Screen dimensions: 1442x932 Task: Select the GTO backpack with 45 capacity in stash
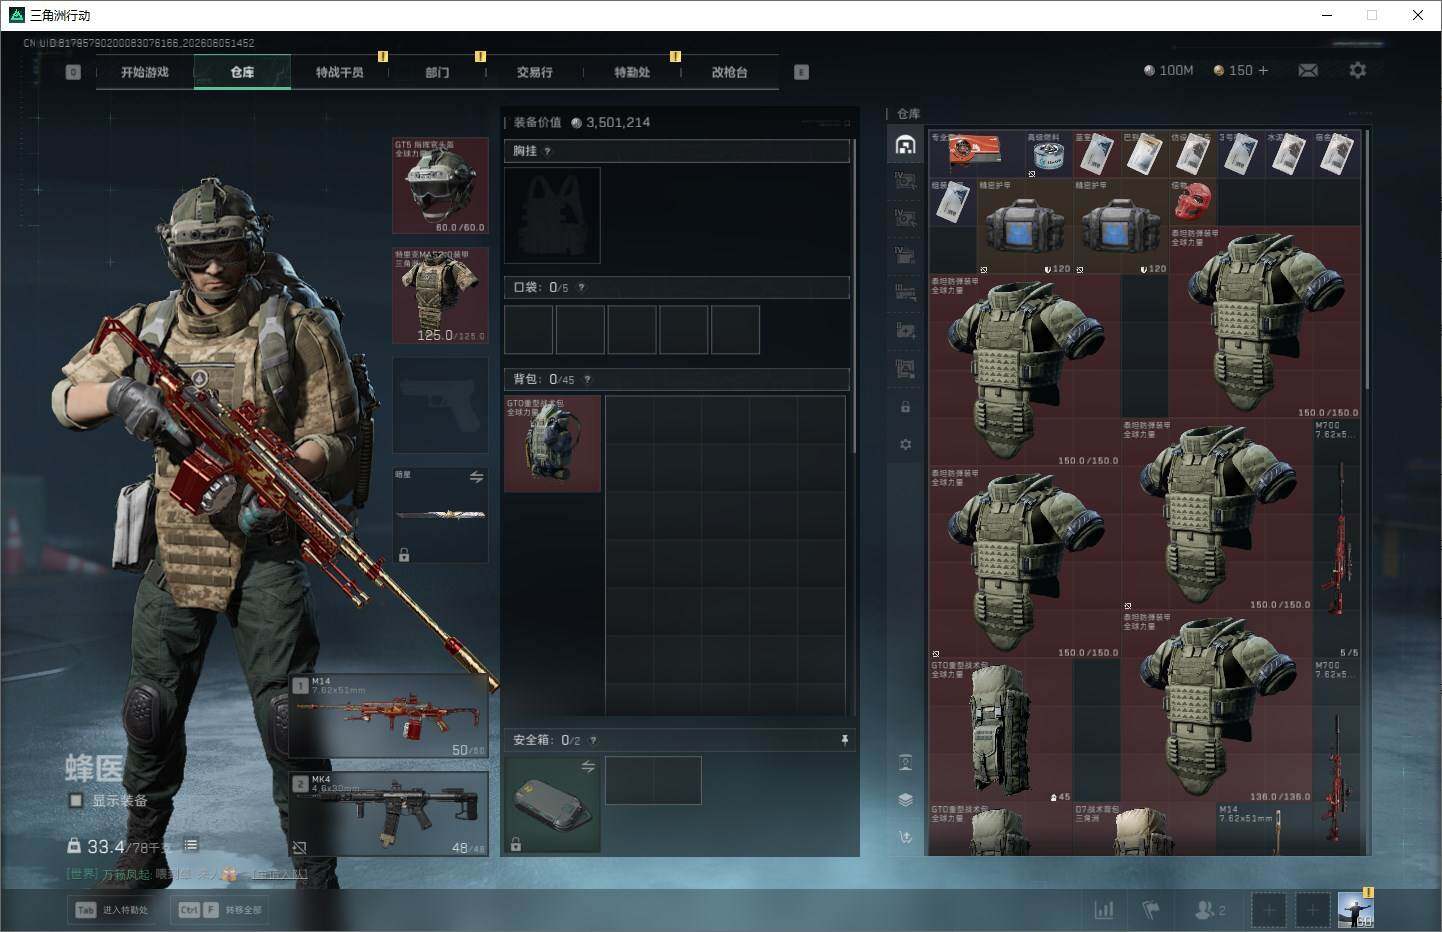(1001, 730)
